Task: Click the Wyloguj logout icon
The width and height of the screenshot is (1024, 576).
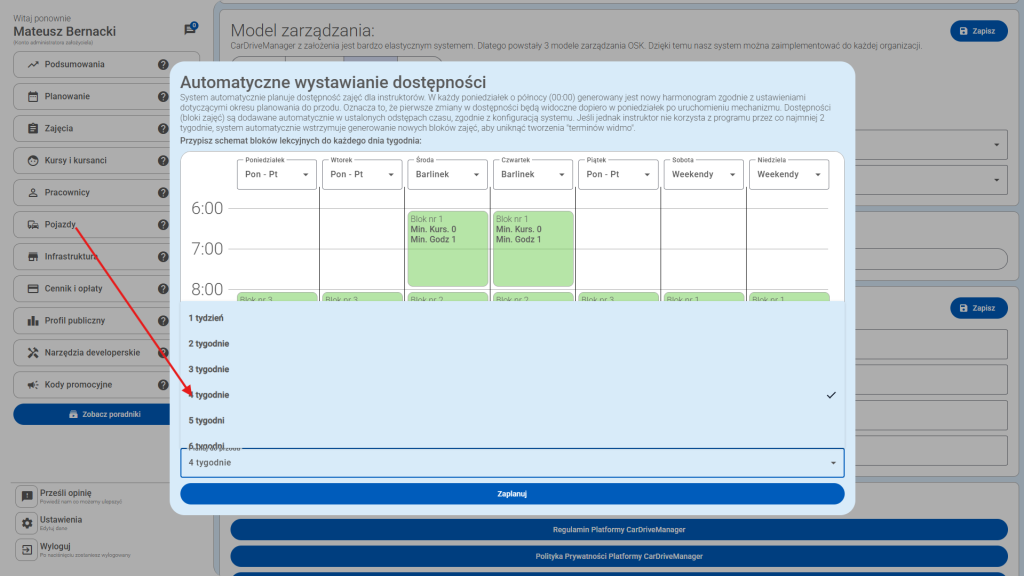Action: pyautogui.click(x=27, y=550)
